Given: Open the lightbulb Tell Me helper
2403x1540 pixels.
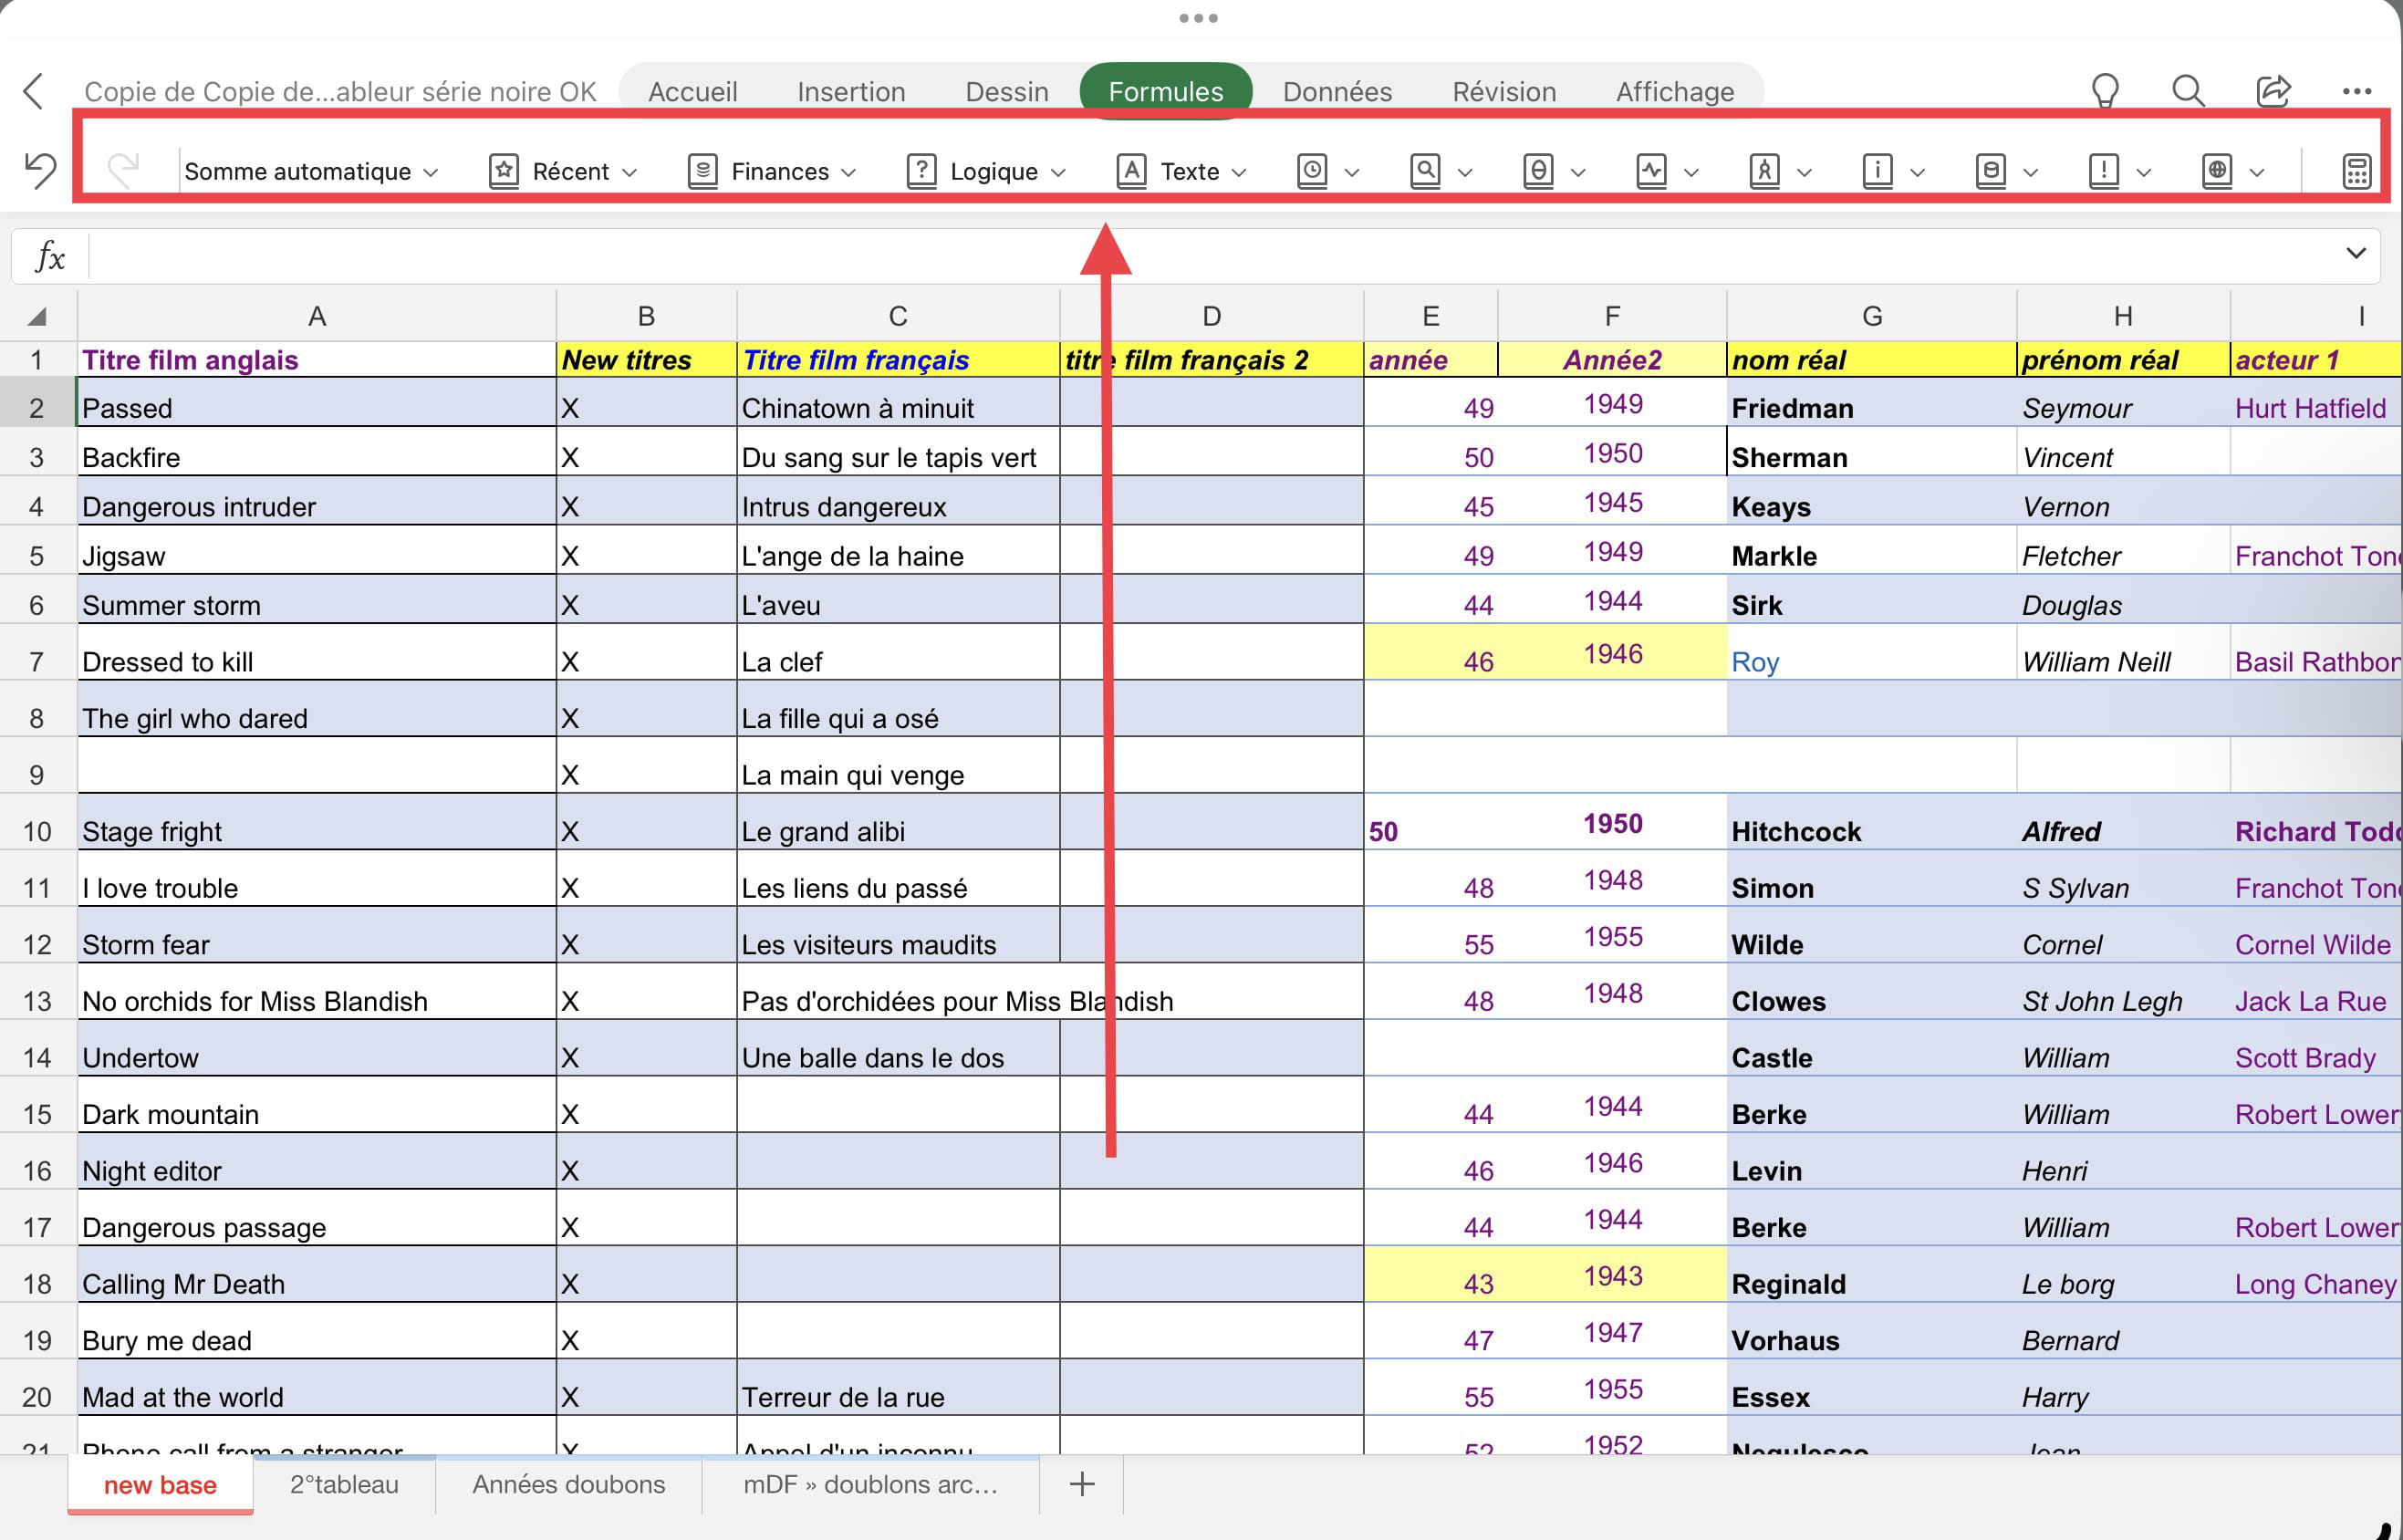Looking at the screenshot, I should [x=2105, y=91].
